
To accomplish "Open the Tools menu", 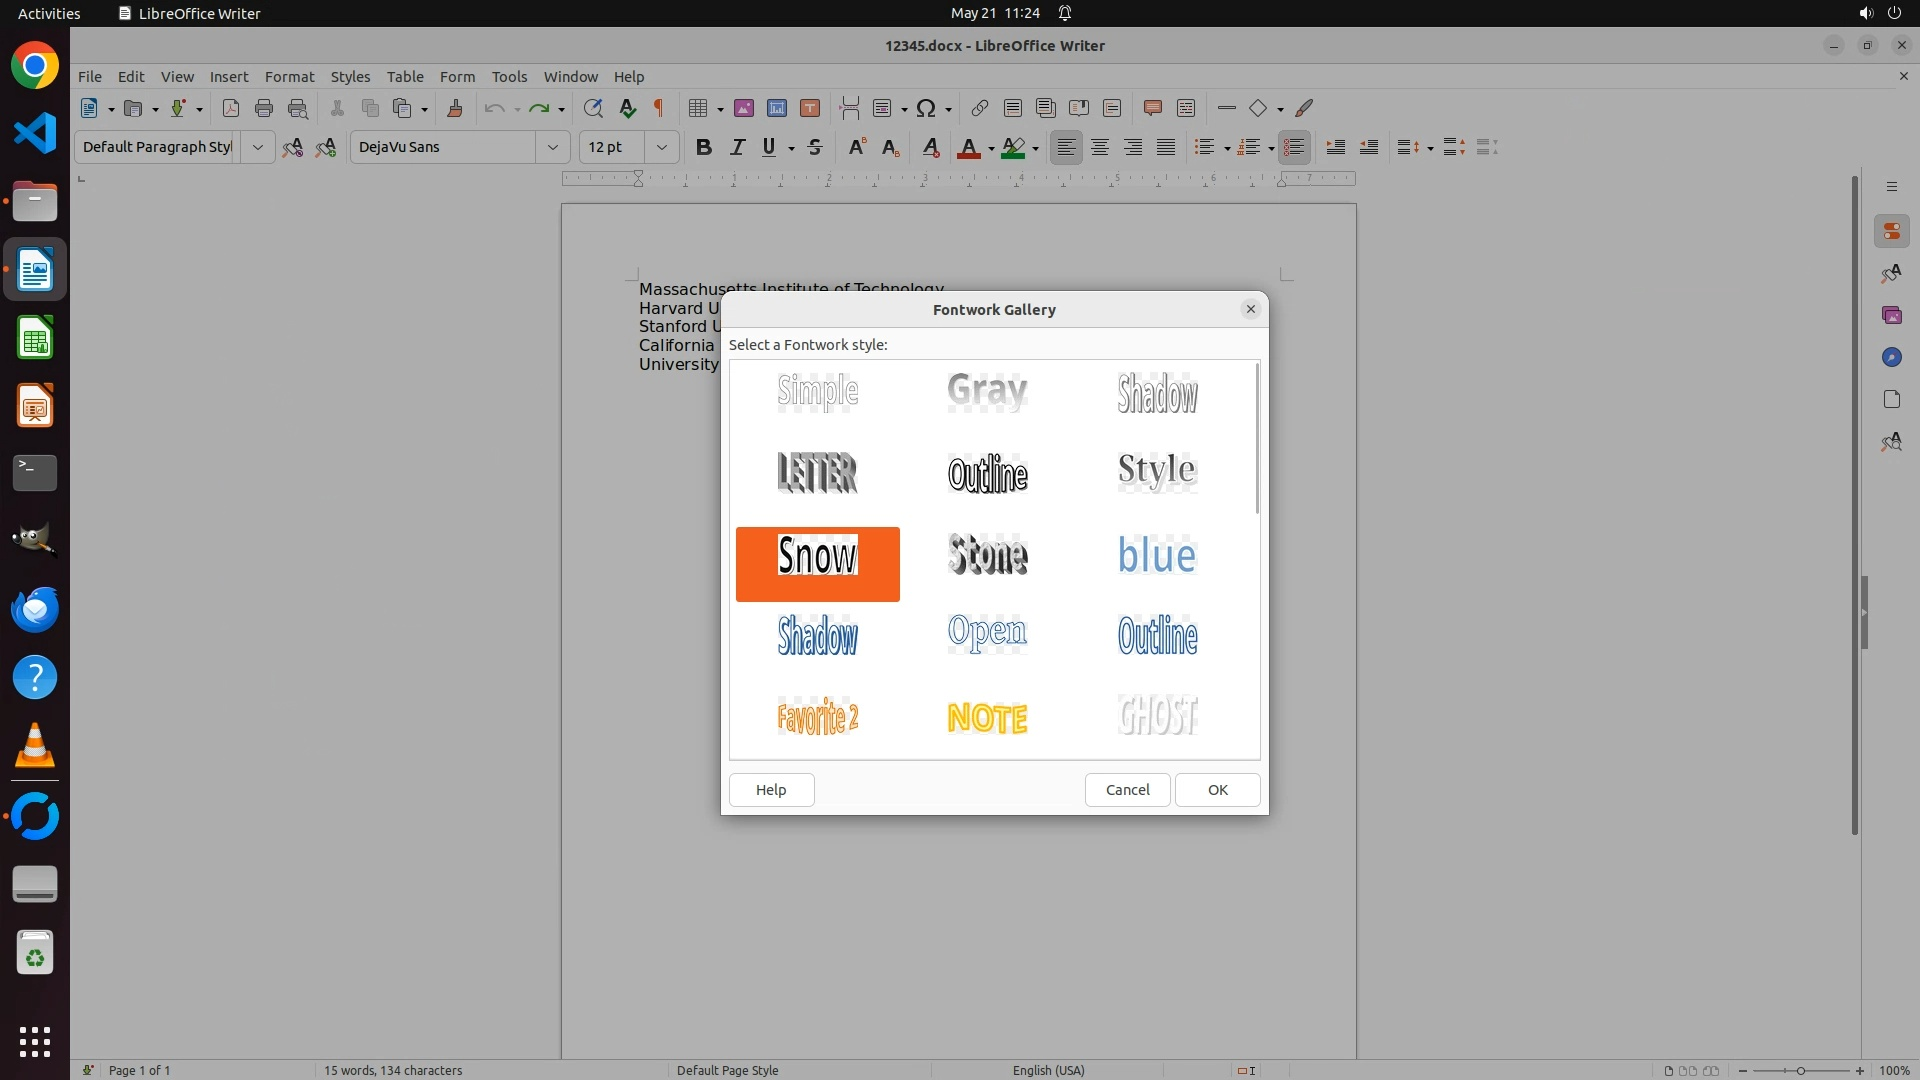I will tap(509, 76).
